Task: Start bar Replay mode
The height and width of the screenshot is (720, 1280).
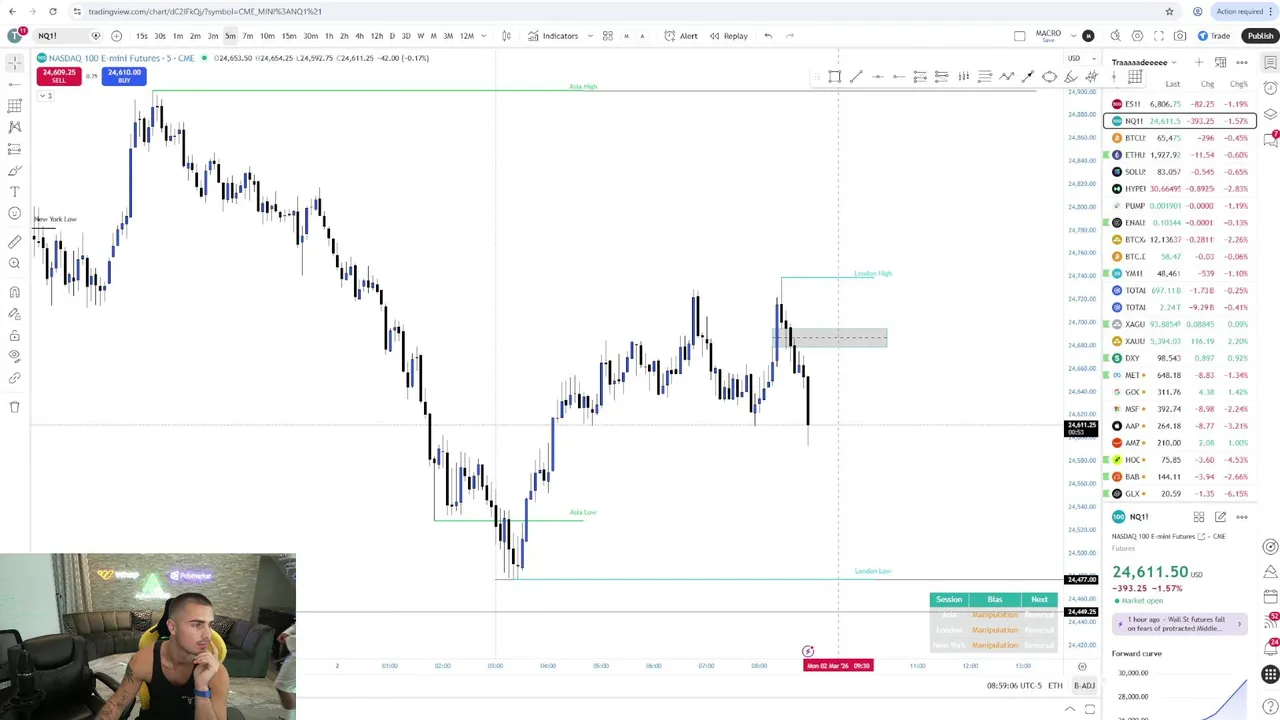Action: [729, 36]
